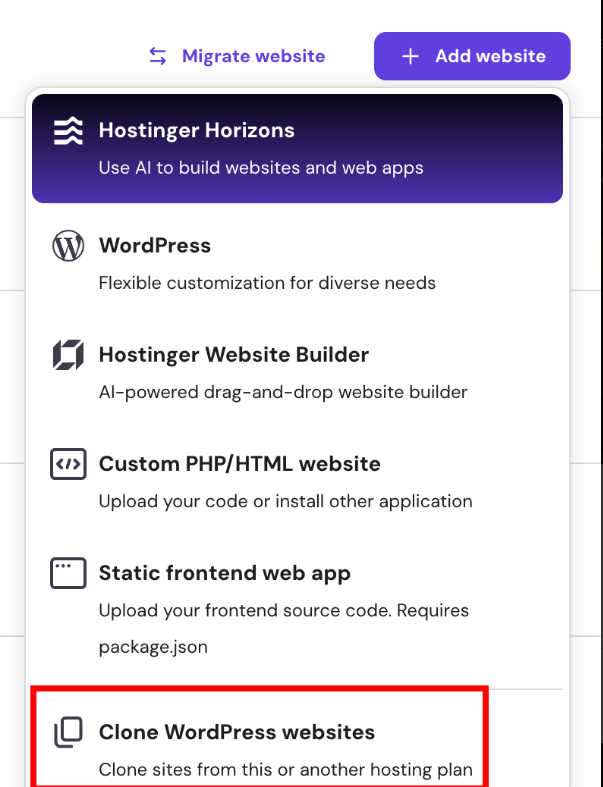Click the WordPress logo icon
Image resolution: width=603 pixels, height=787 pixels.
68,246
